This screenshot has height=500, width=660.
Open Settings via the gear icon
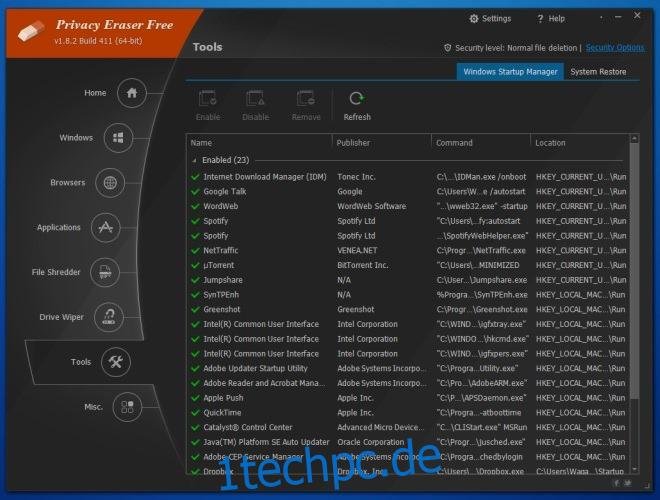474,19
